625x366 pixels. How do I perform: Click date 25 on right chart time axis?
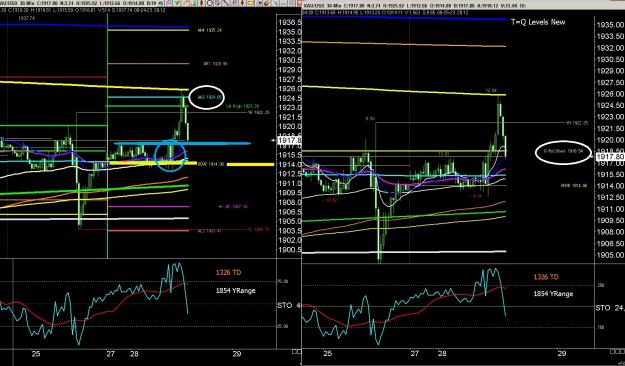pos(328,354)
